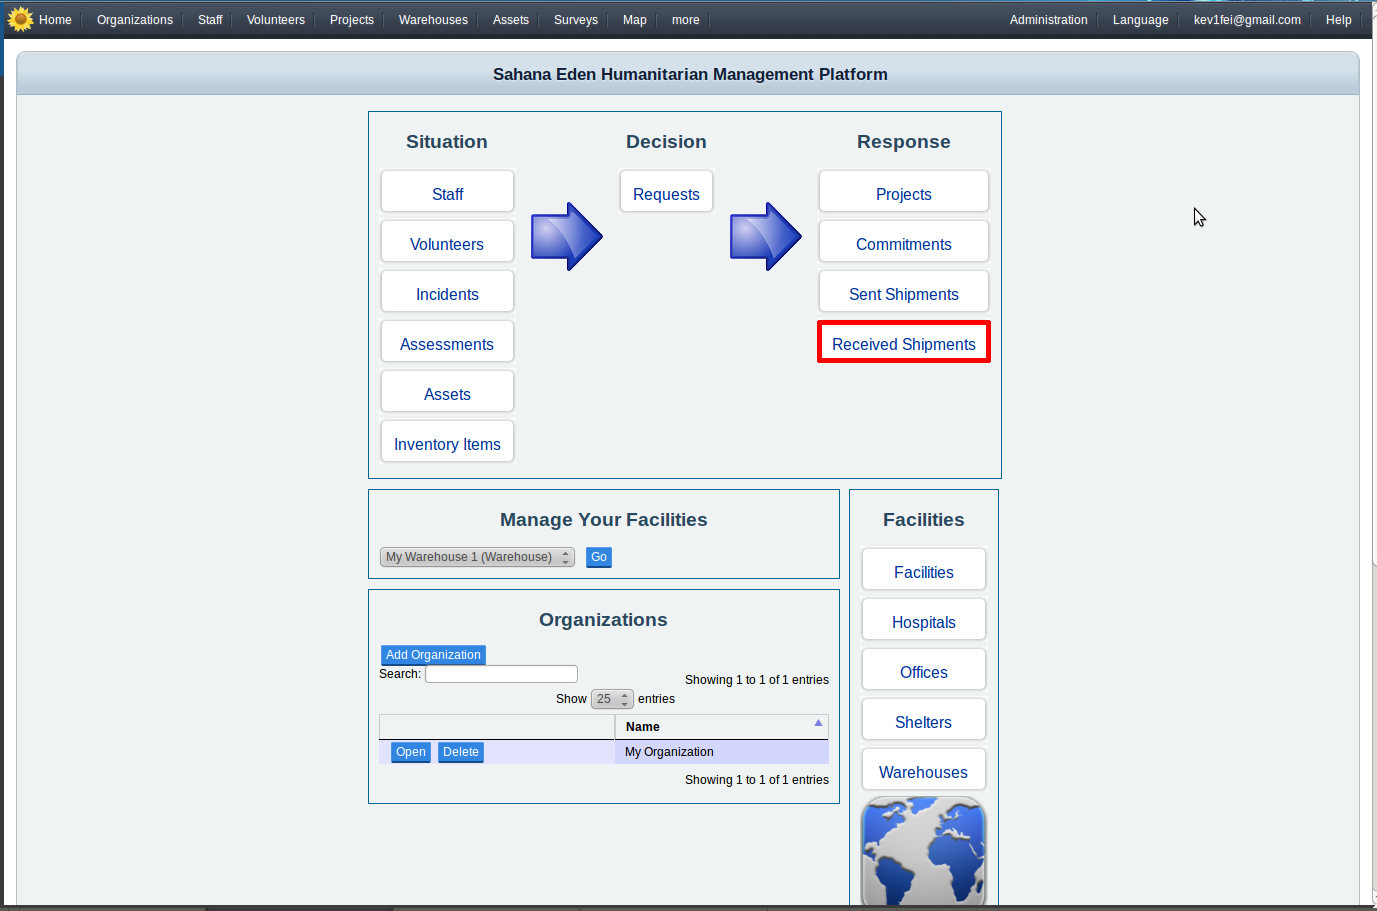1377x911 pixels.
Task: Click the sunflower logo icon
Action: pos(20,19)
